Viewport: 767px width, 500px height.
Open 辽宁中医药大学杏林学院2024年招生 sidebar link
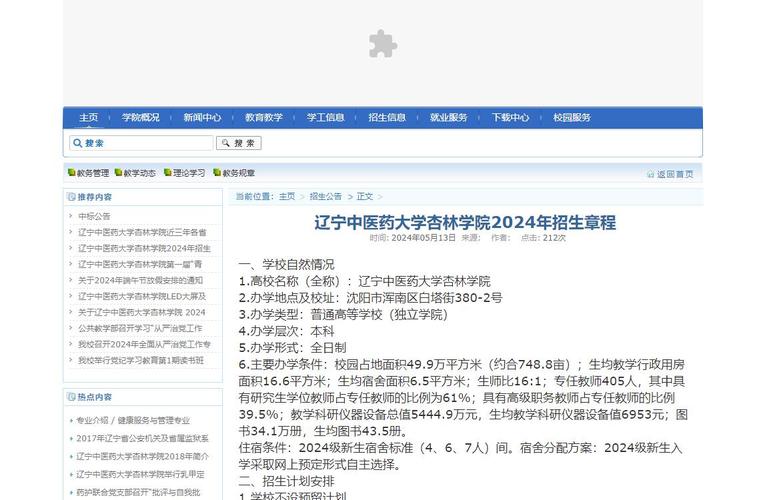coord(144,248)
